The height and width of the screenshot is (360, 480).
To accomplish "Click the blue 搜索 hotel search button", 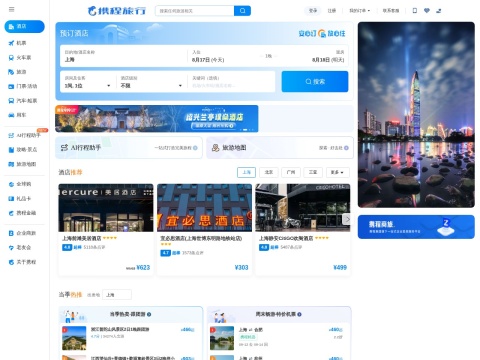I will (x=315, y=81).
